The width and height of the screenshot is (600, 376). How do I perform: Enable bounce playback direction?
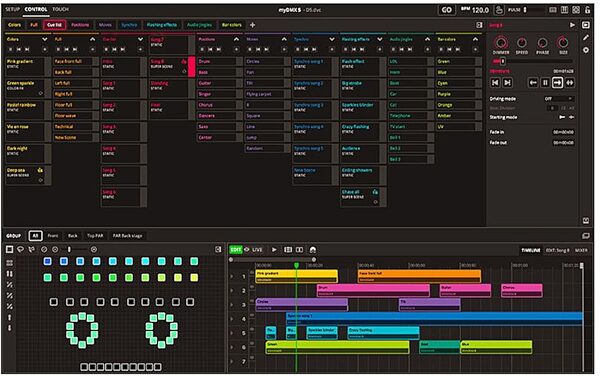tap(570, 83)
